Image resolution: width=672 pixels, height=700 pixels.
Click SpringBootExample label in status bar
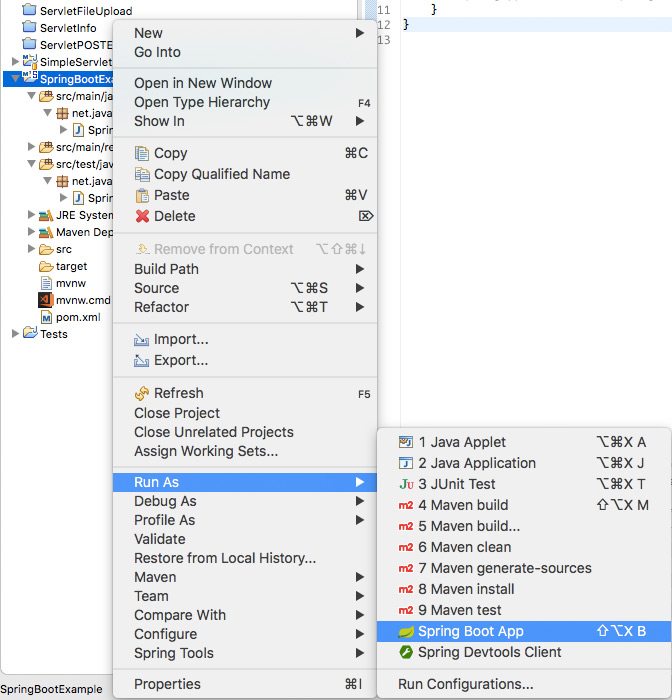51,689
